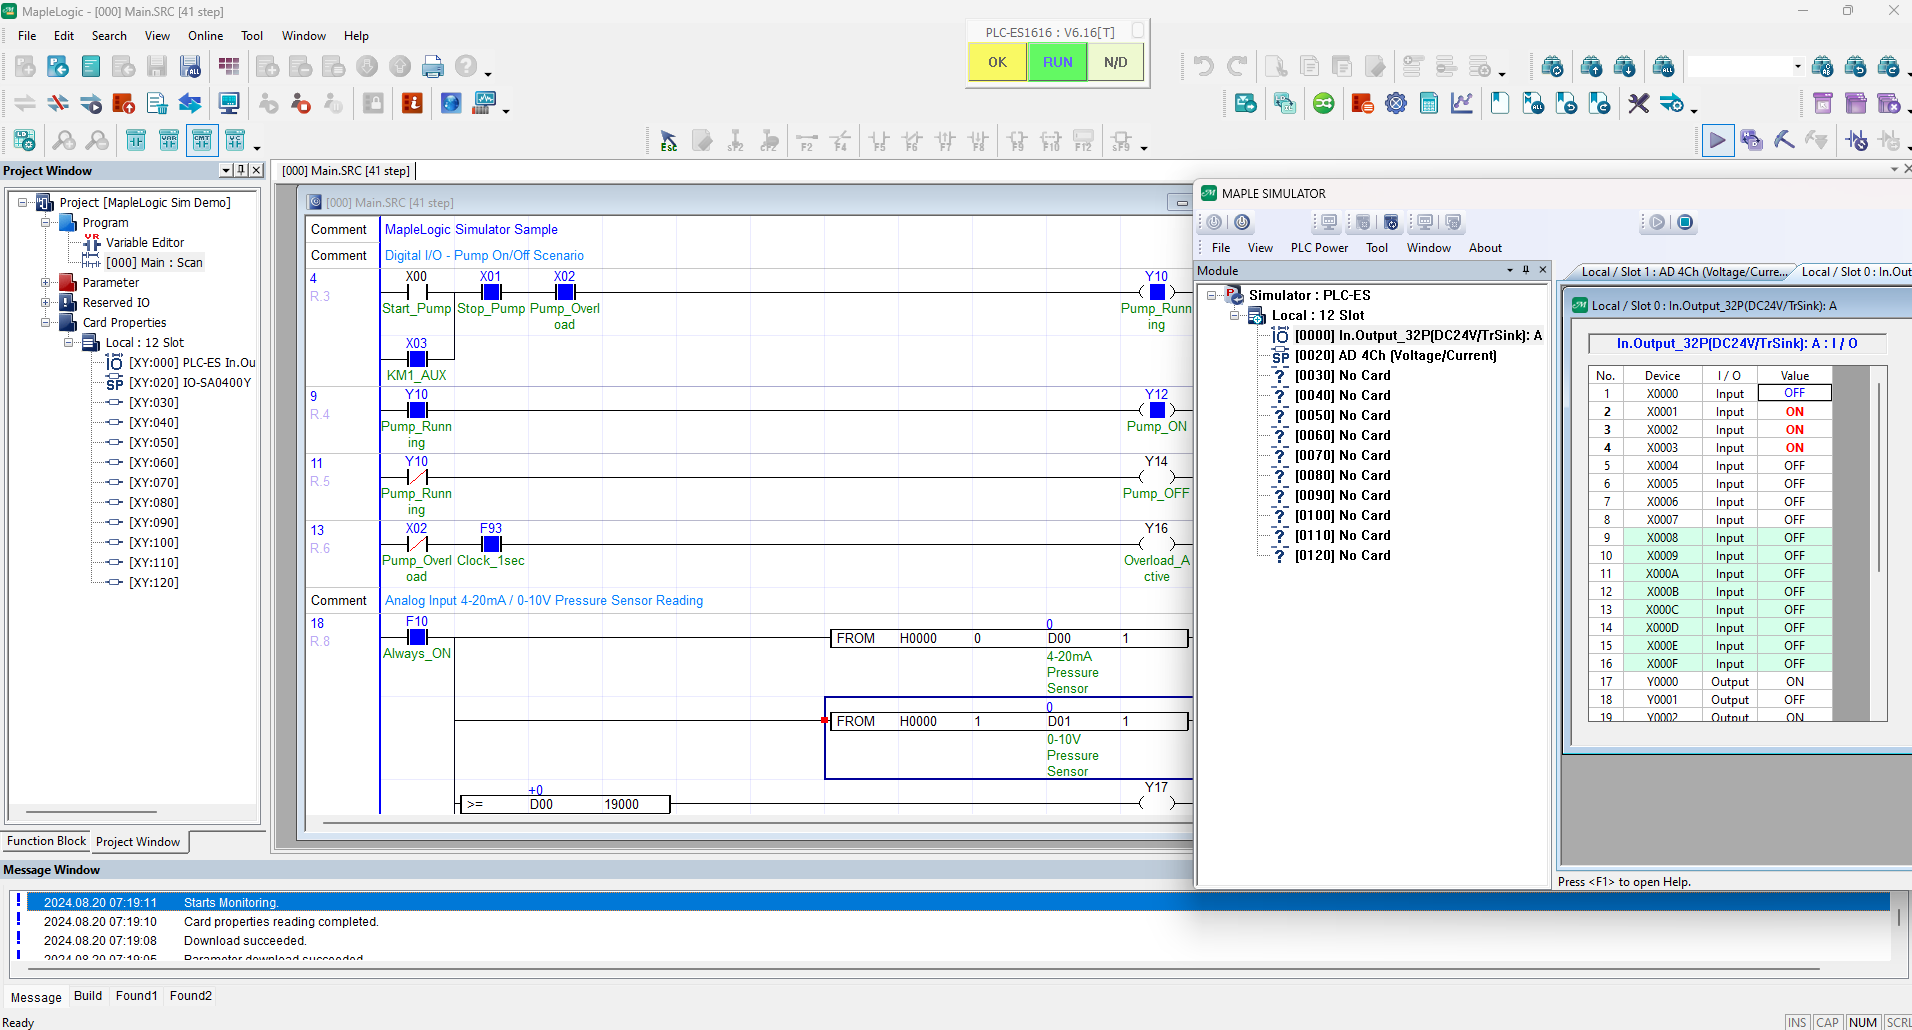Select the Esc cursor tool in the ladder toolbar
This screenshot has height=1030, width=1912.
pyautogui.click(x=667, y=140)
